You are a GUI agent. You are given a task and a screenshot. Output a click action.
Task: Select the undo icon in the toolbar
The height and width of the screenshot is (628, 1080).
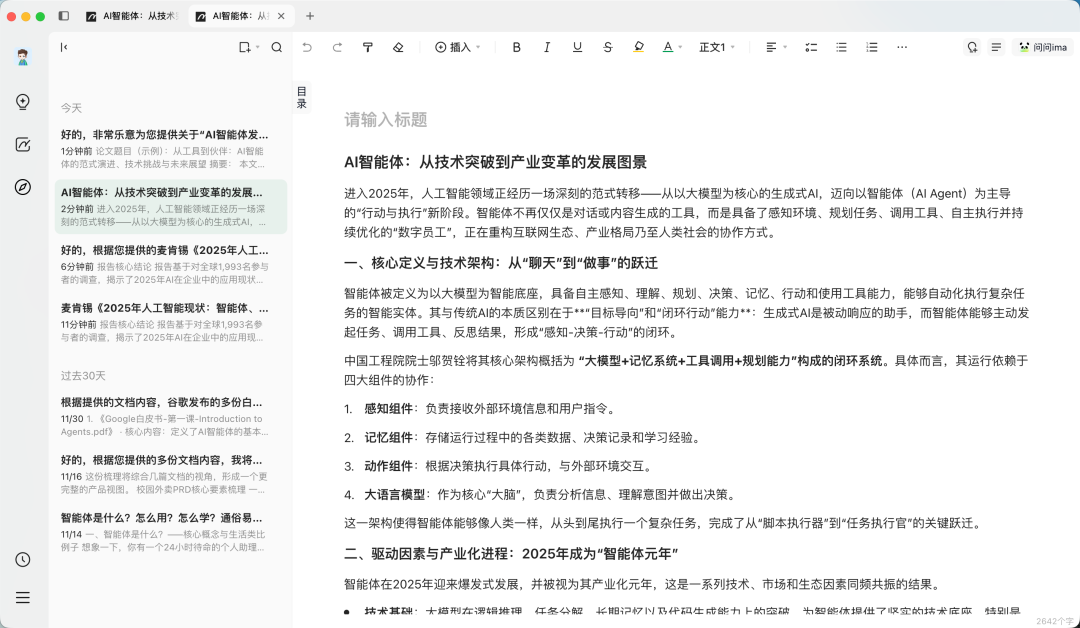pyautogui.click(x=307, y=47)
